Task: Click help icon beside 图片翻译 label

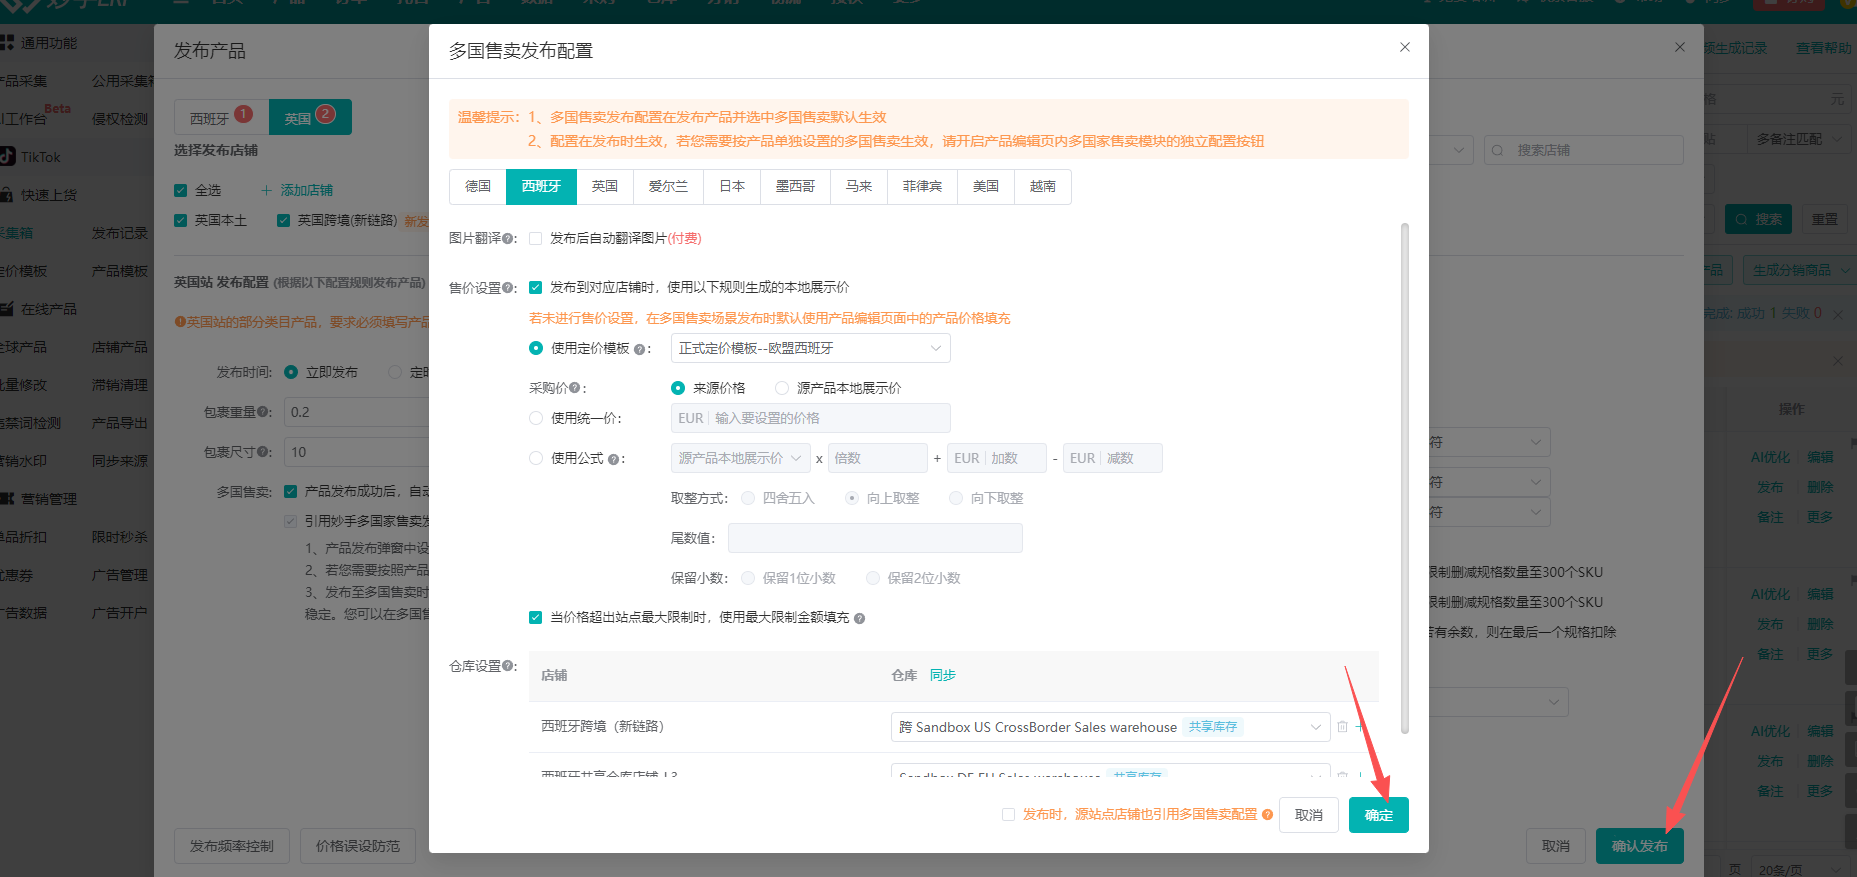Action: pyautogui.click(x=509, y=239)
